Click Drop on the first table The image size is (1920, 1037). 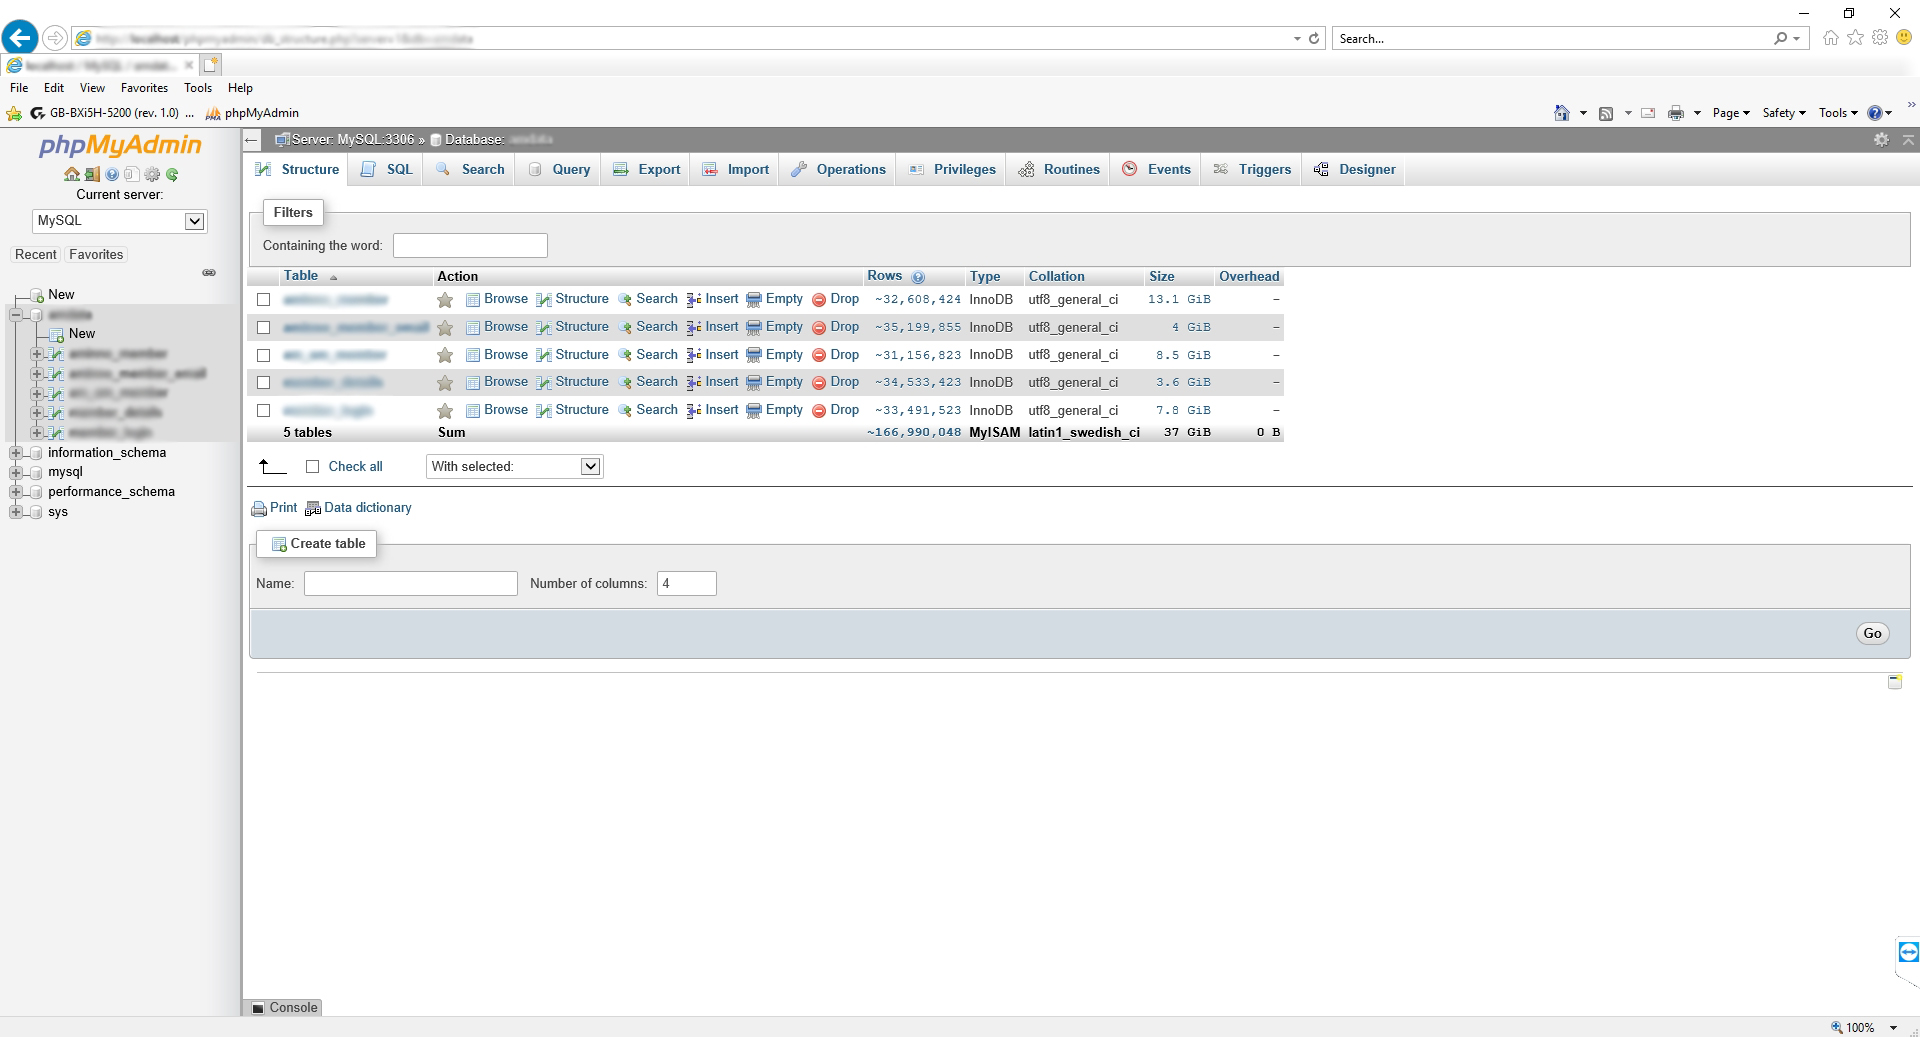click(x=844, y=299)
